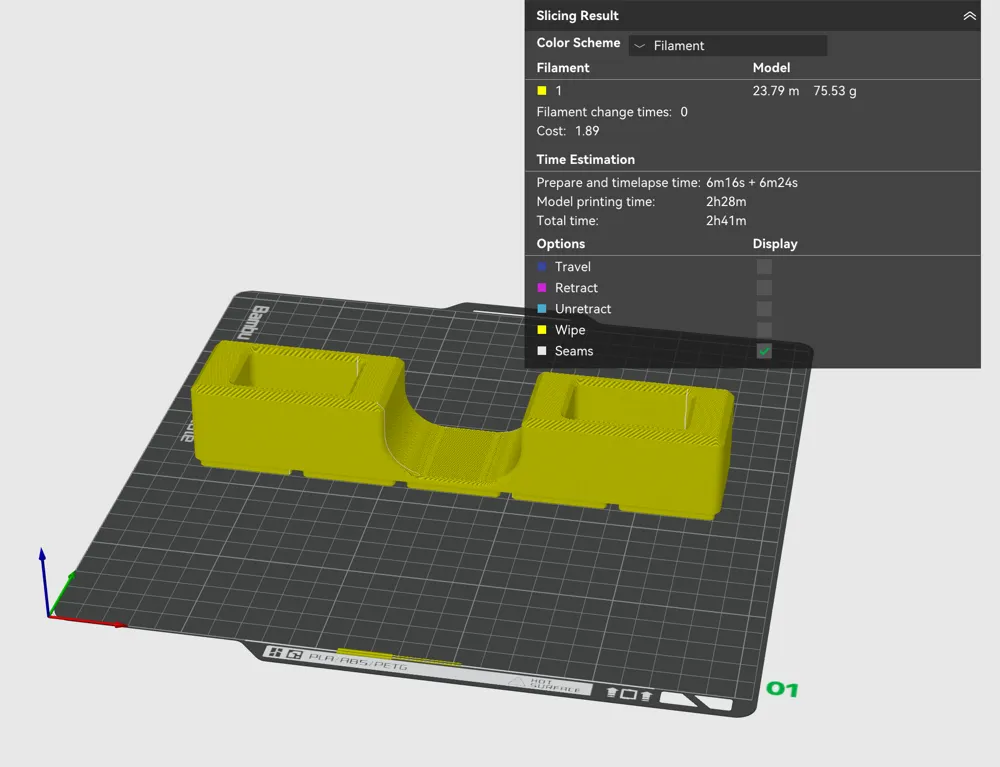Image resolution: width=1000 pixels, height=767 pixels.
Task: Enable the Retract display checkbox
Action: (x=764, y=288)
